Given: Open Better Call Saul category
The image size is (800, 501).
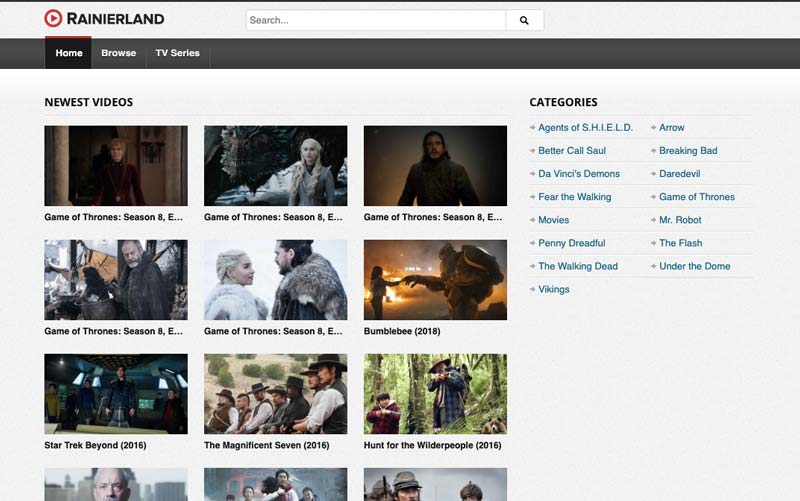Looking at the screenshot, I should pos(572,151).
